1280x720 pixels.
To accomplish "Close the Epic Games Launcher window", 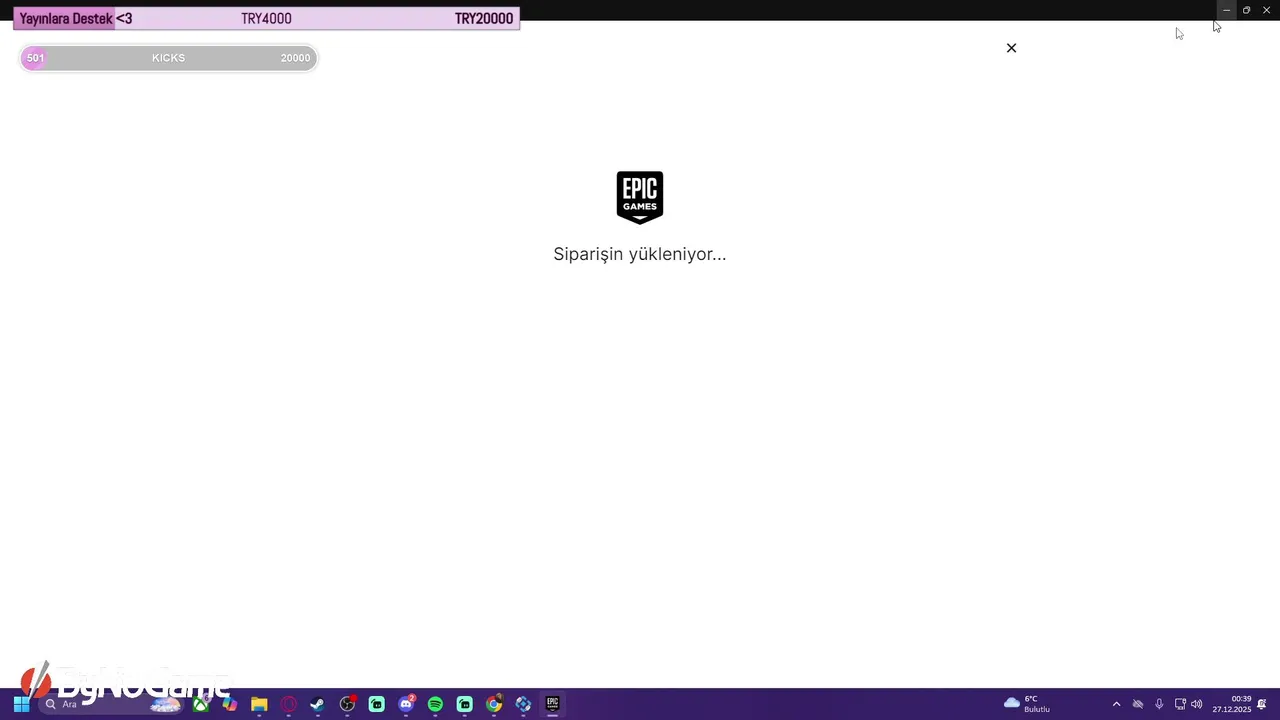I will 1266,10.
